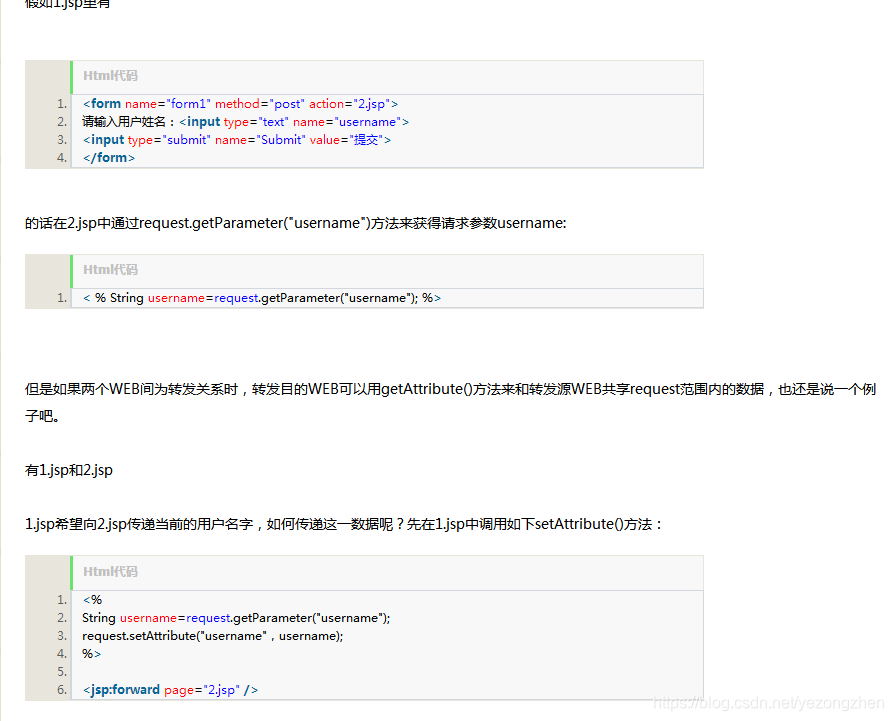This screenshot has width=893, height=721.
Task: Click the '<jsp:forward page="2.jsp" />' code line
Action: pyautogui.click(x=170, y=690)
